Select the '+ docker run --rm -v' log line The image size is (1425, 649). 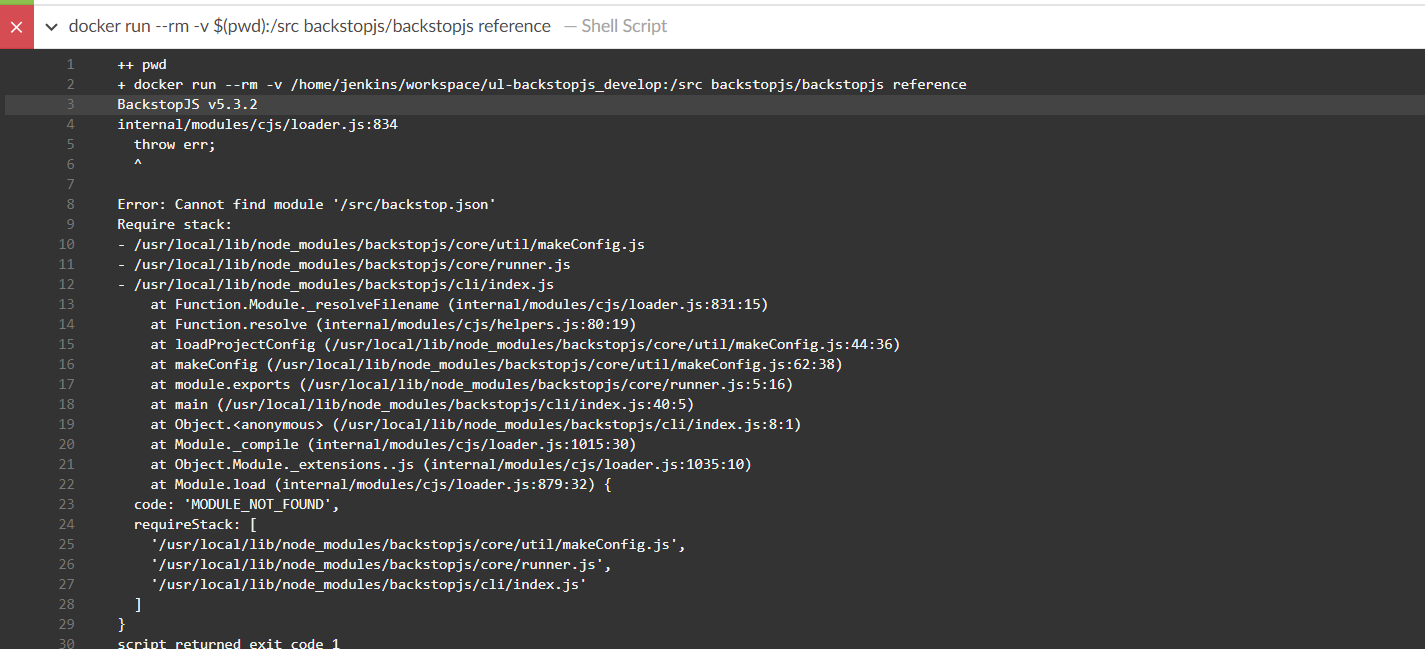point(542,84)
